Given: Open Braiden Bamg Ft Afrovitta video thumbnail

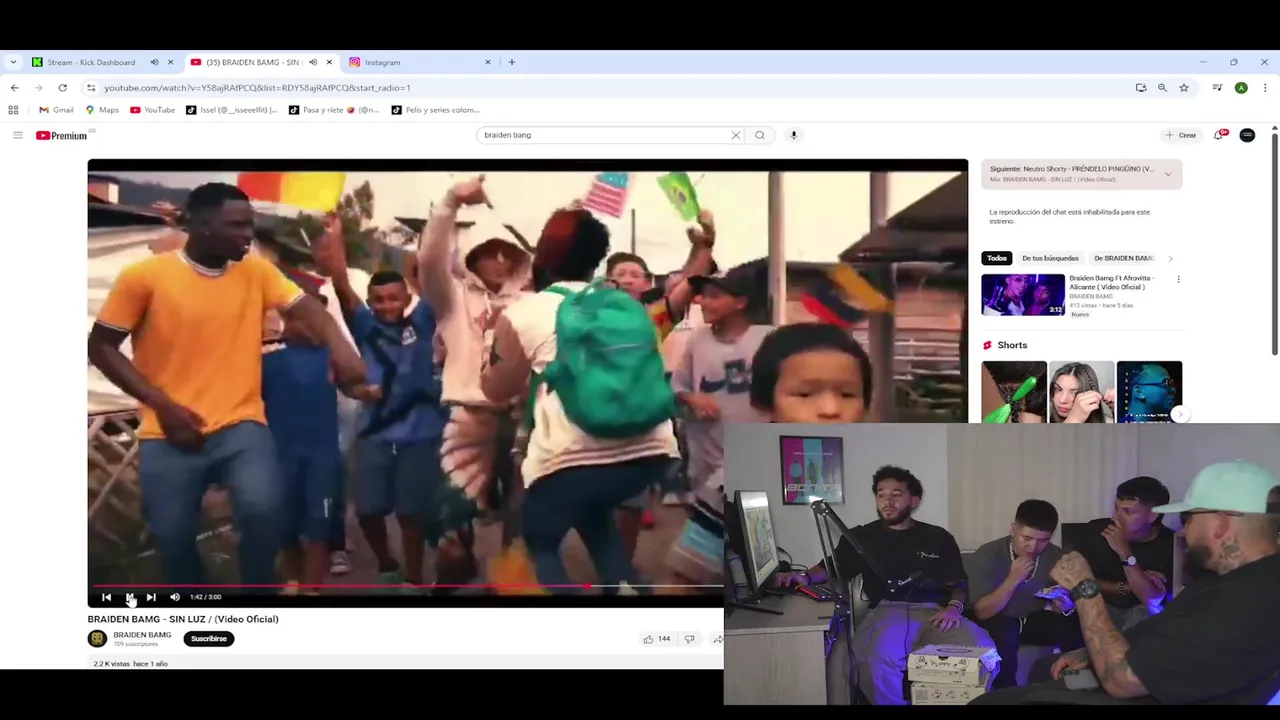Looking at the screenshot, I should coord(1023,295).
